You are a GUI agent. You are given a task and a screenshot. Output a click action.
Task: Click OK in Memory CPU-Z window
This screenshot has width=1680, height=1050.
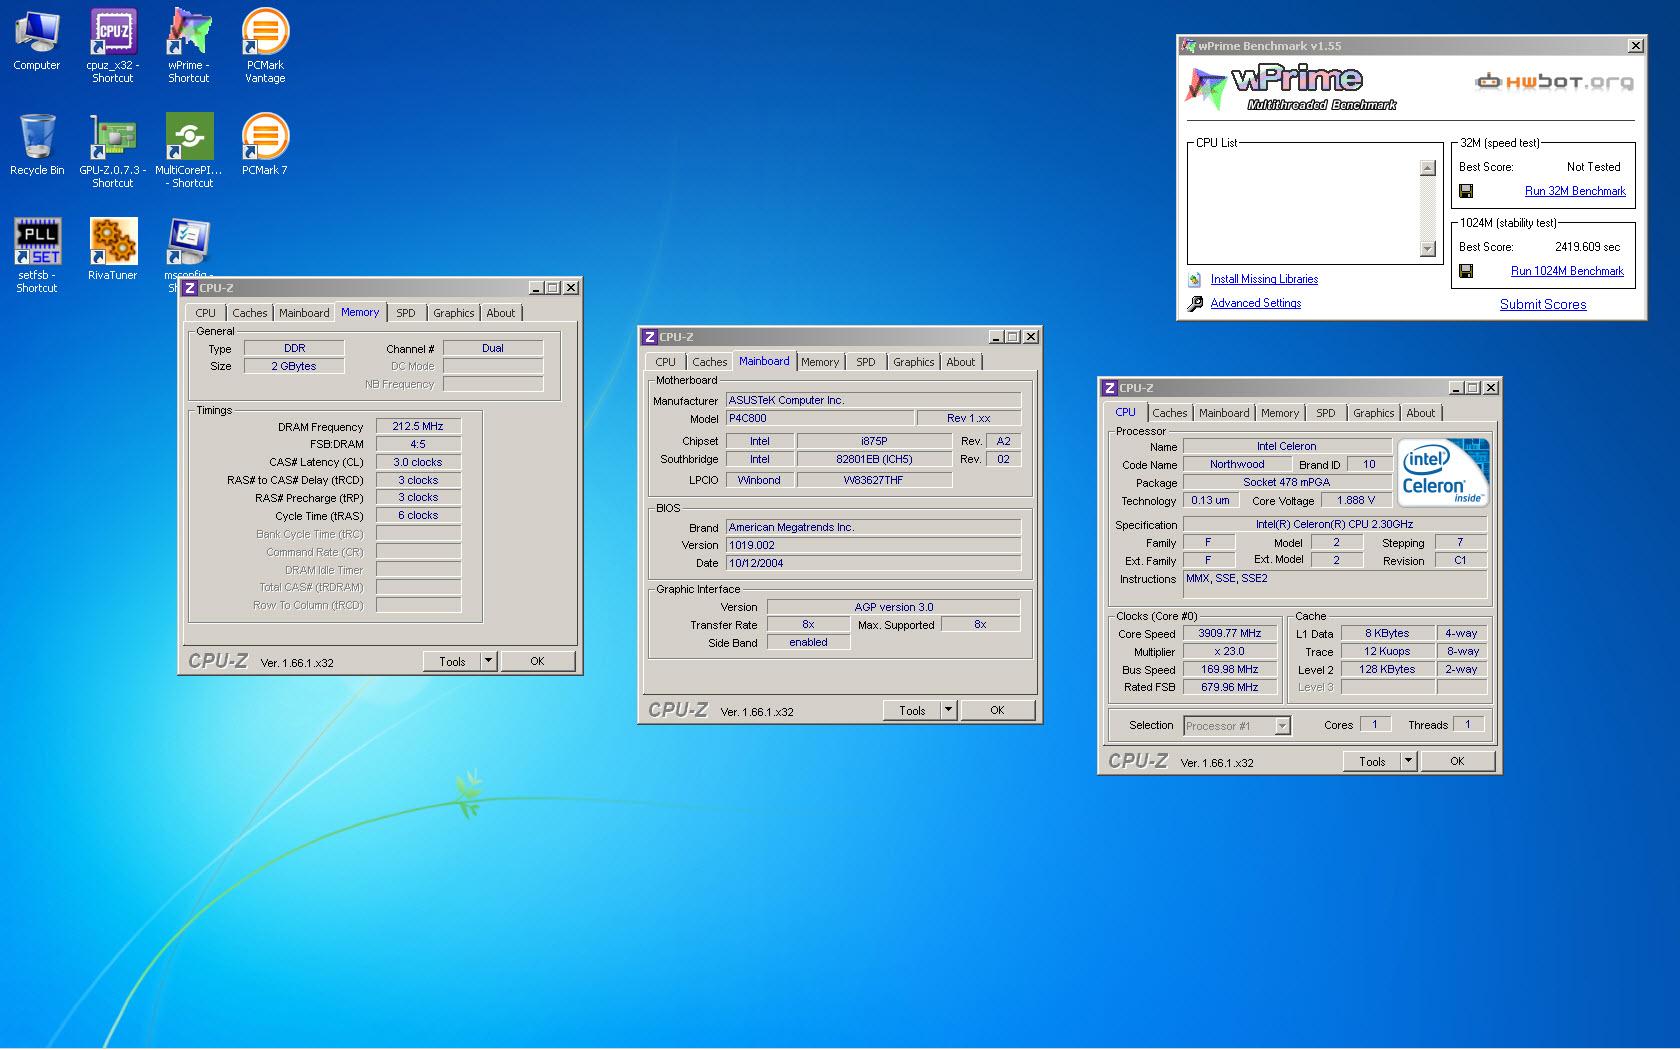click(x=538, y=661)
